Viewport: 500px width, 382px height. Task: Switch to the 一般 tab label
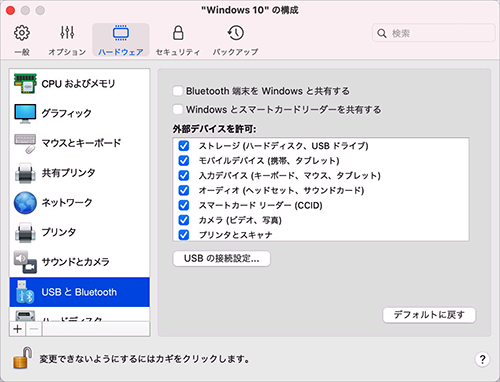(22, 52)
